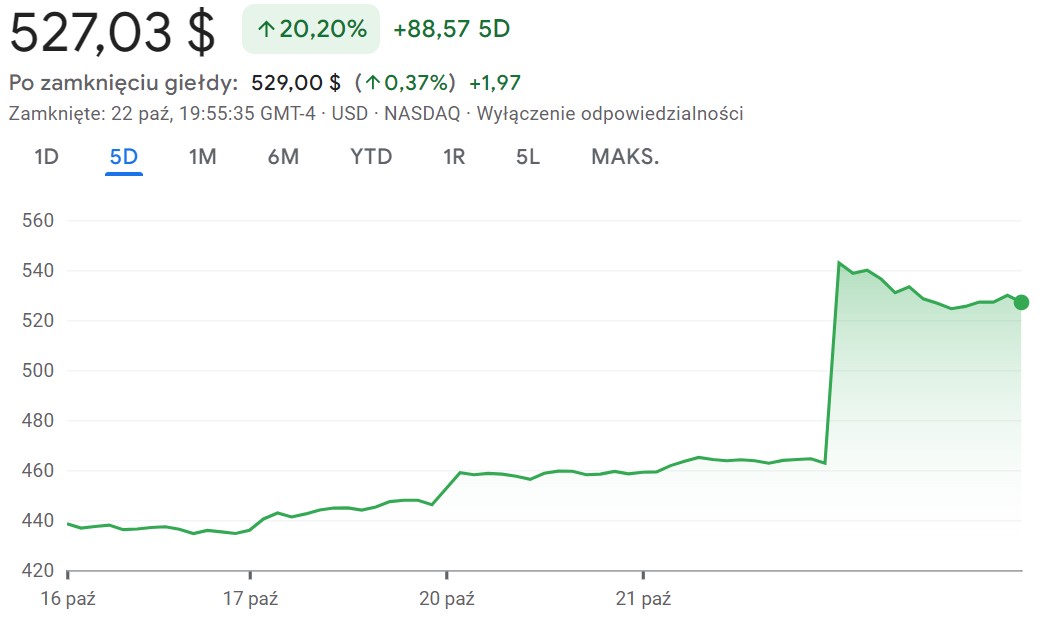The width and height of the screenshot is (1040, 628).
Task: Click the 21 paź date marker
Action: 643,599
